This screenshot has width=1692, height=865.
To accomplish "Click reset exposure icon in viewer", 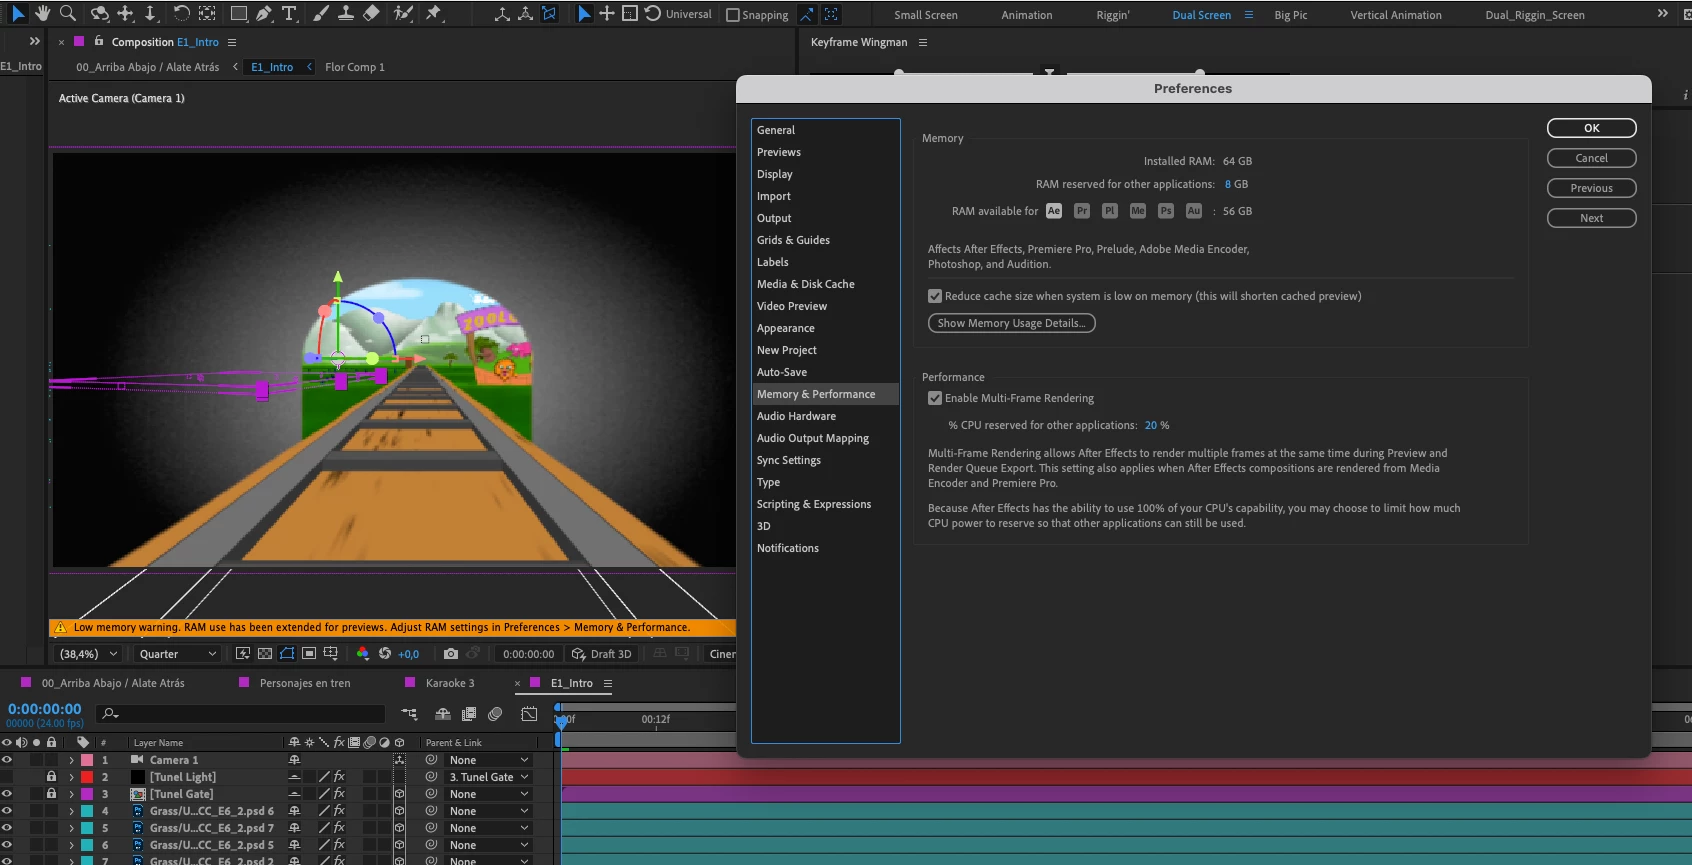I will pyautogui.click(x=385, y=654).
